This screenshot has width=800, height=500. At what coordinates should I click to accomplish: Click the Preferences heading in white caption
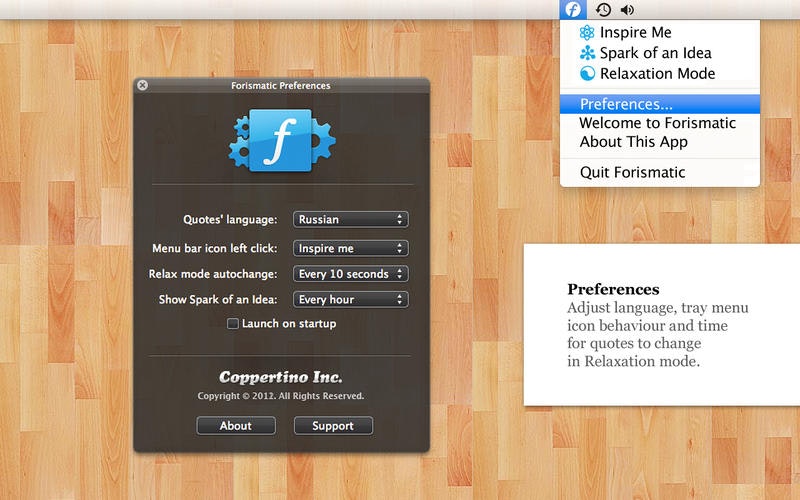point(613,289)
